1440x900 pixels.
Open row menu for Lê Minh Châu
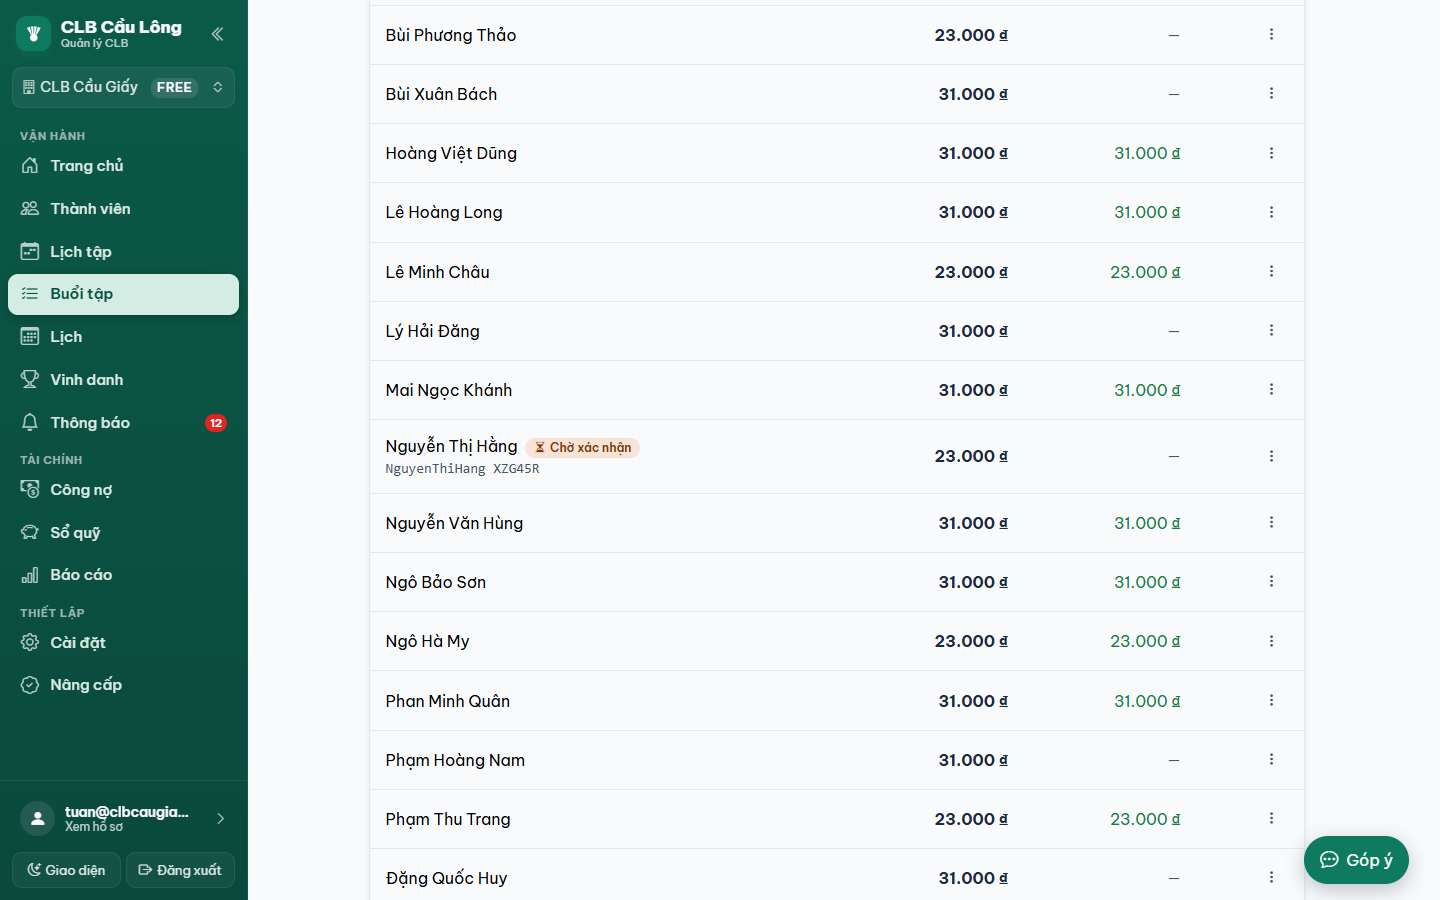pos(1271,272)
